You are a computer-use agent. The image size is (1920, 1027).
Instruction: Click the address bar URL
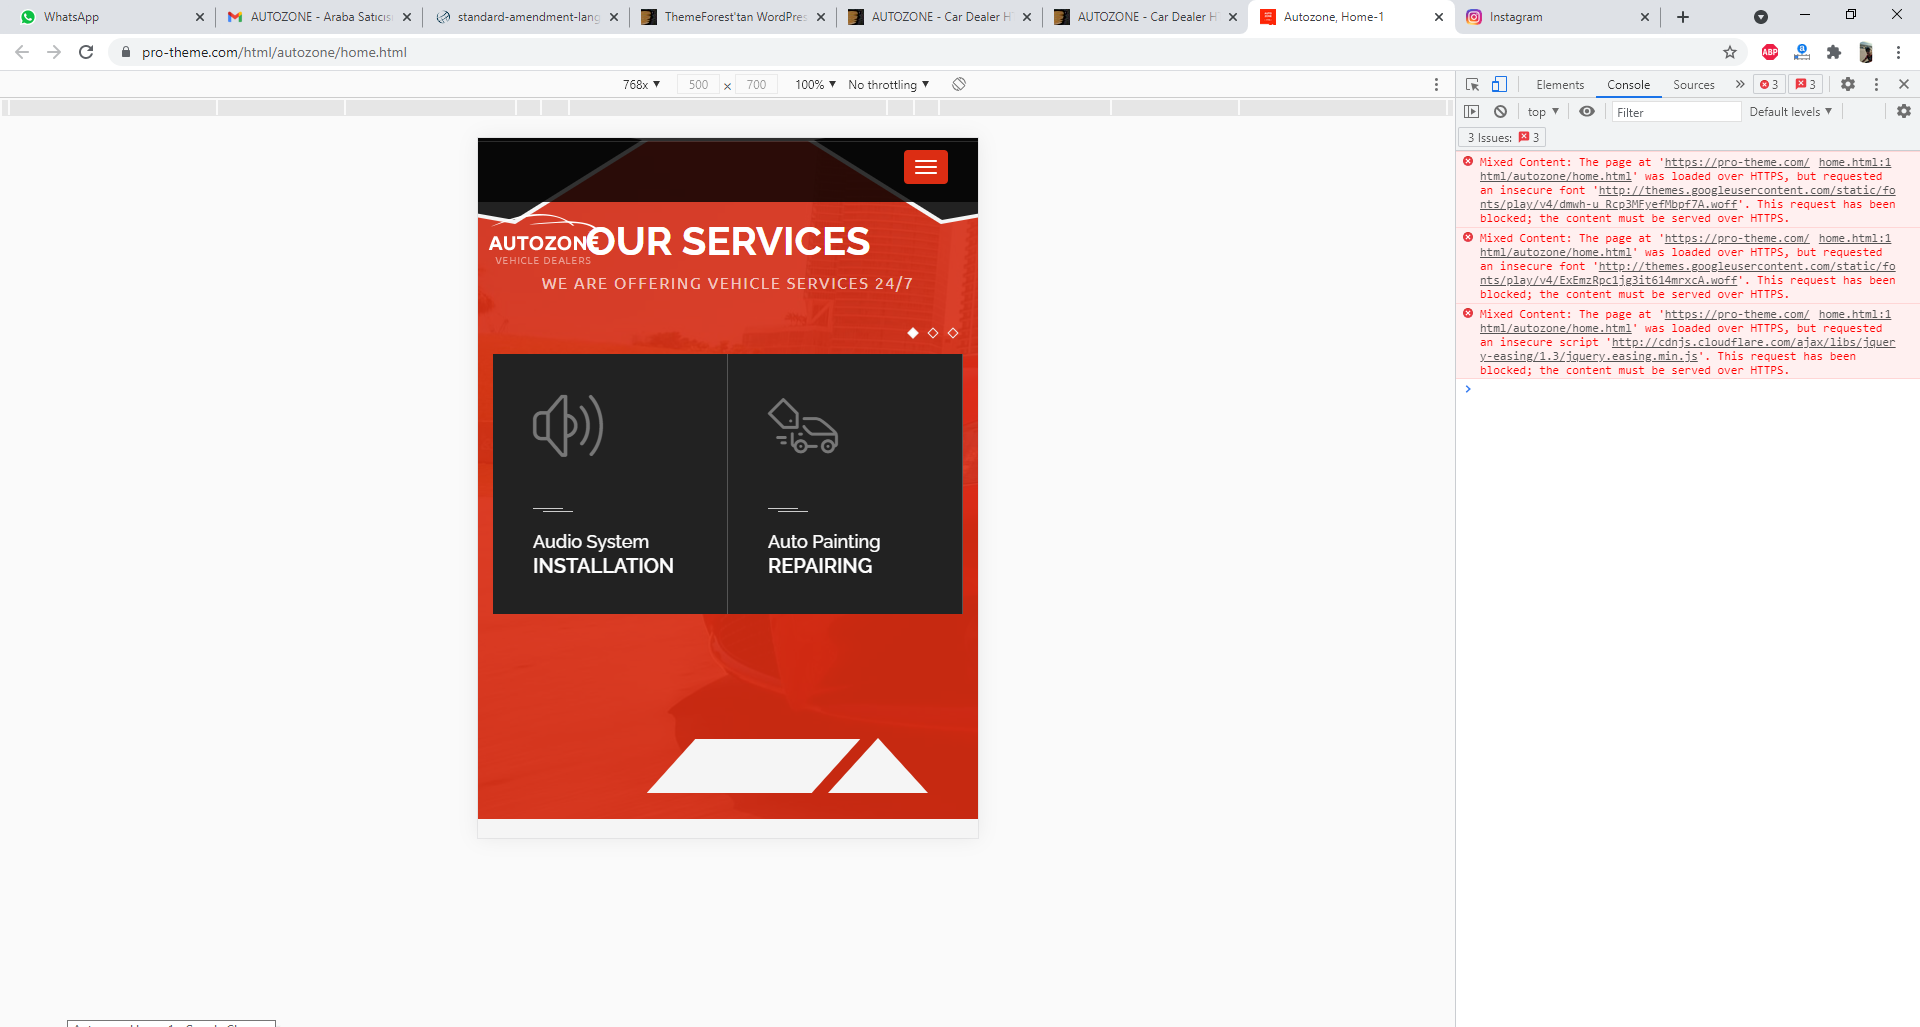274,52
